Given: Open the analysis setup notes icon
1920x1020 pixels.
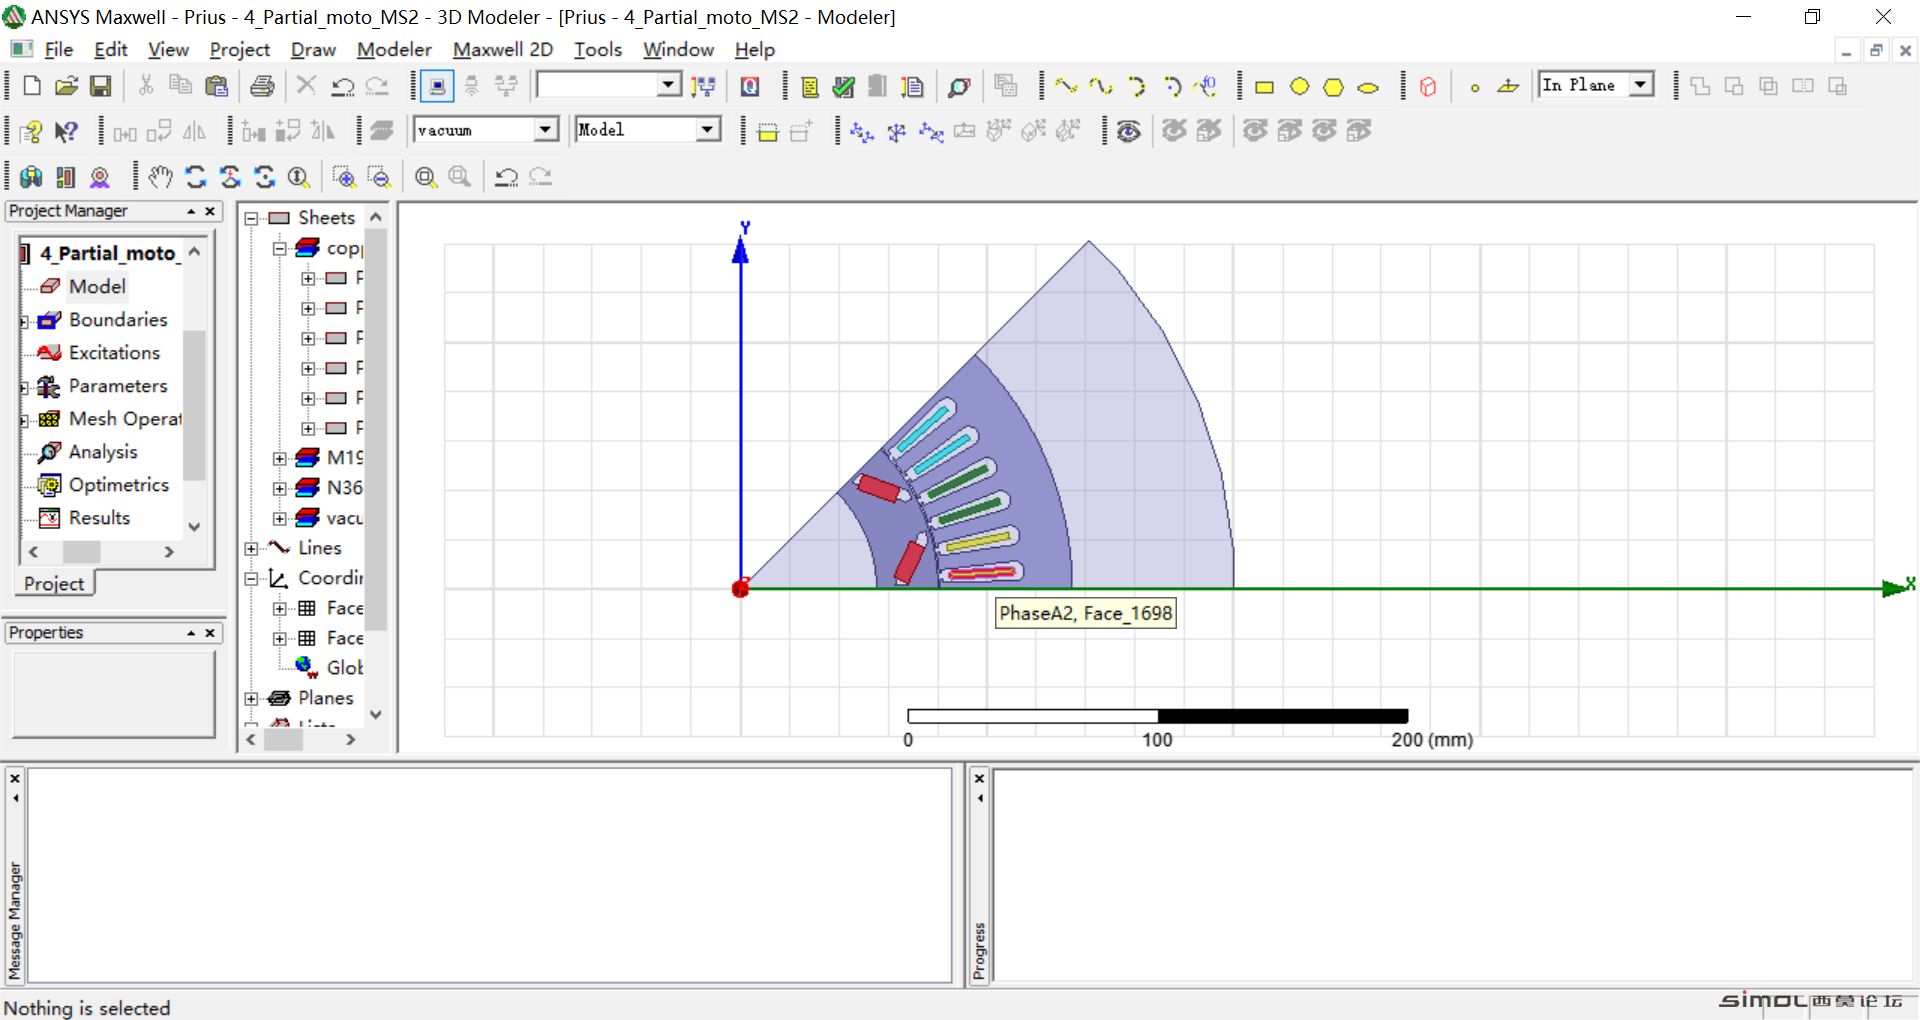Looking at the screenshot, I should (911, 87).
